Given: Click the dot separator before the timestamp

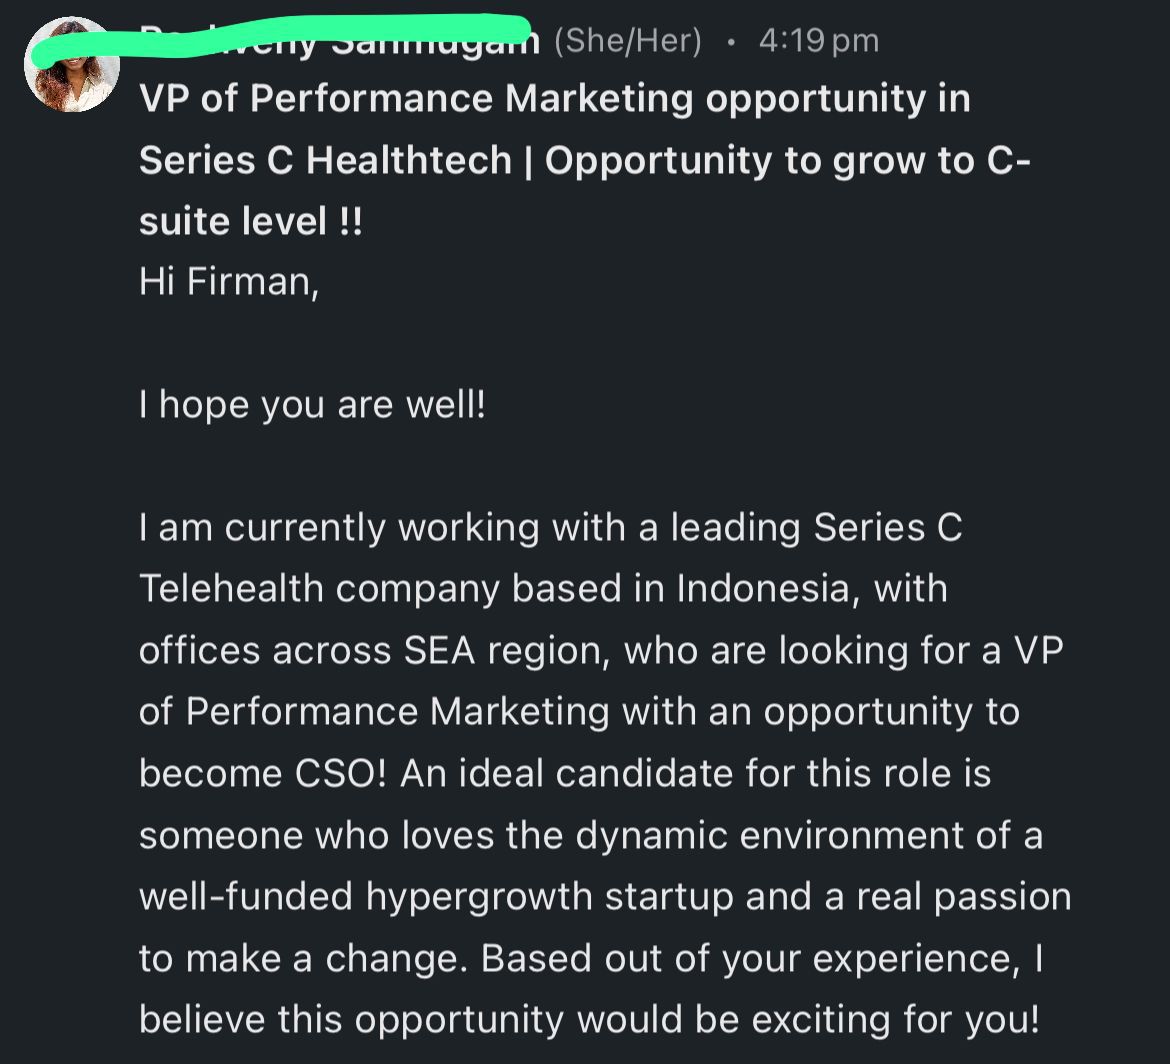Looking at the screenshot, I should click(731, 42).
